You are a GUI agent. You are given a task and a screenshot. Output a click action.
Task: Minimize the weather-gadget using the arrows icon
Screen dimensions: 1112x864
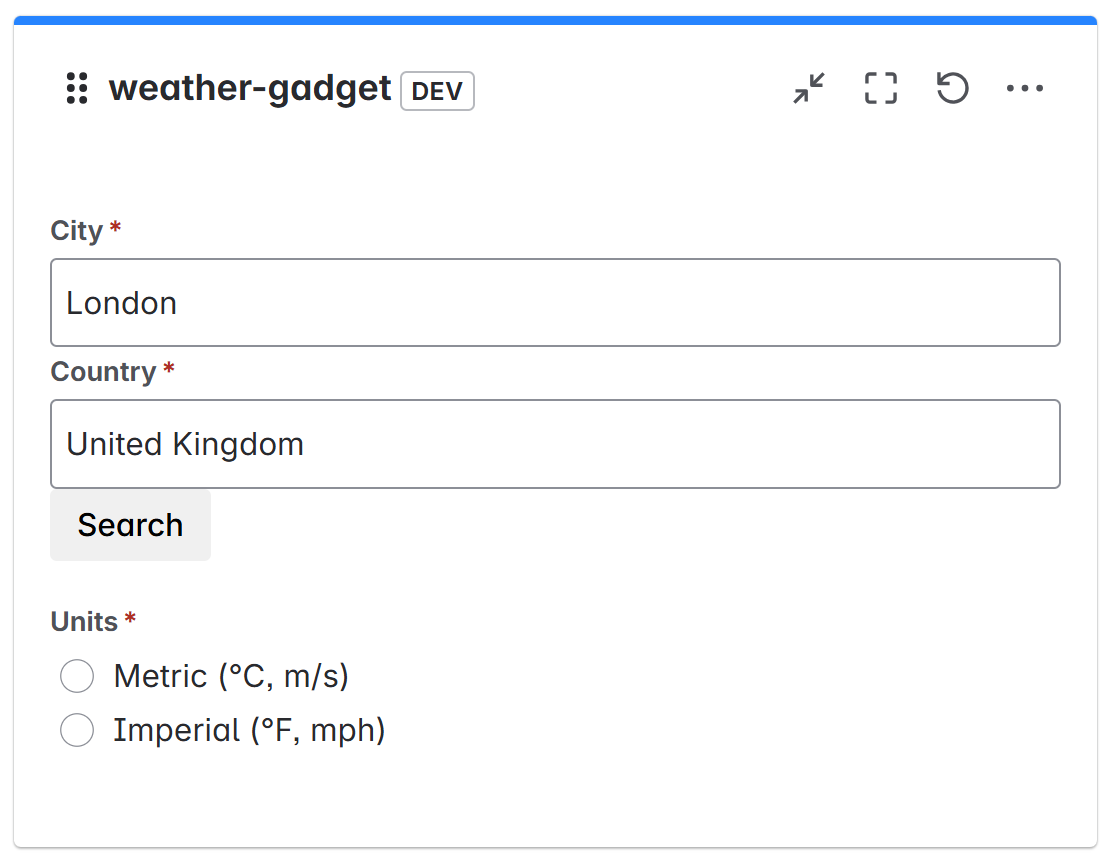[808, 89]
